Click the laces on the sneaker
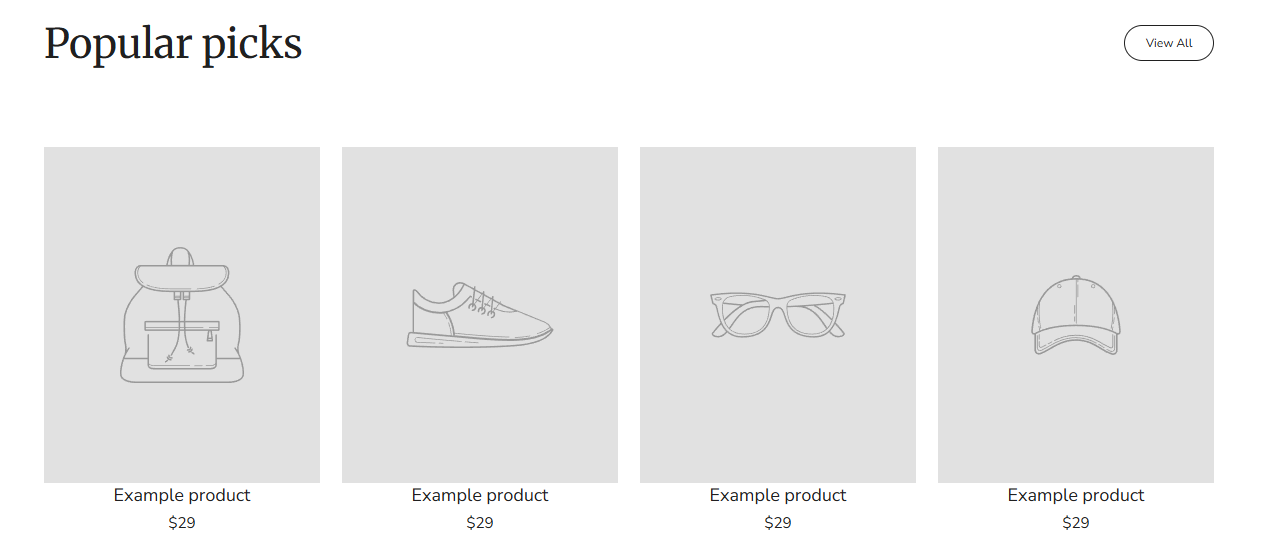The height and width of the screenshot is (547, 1268). click(483, 303)
